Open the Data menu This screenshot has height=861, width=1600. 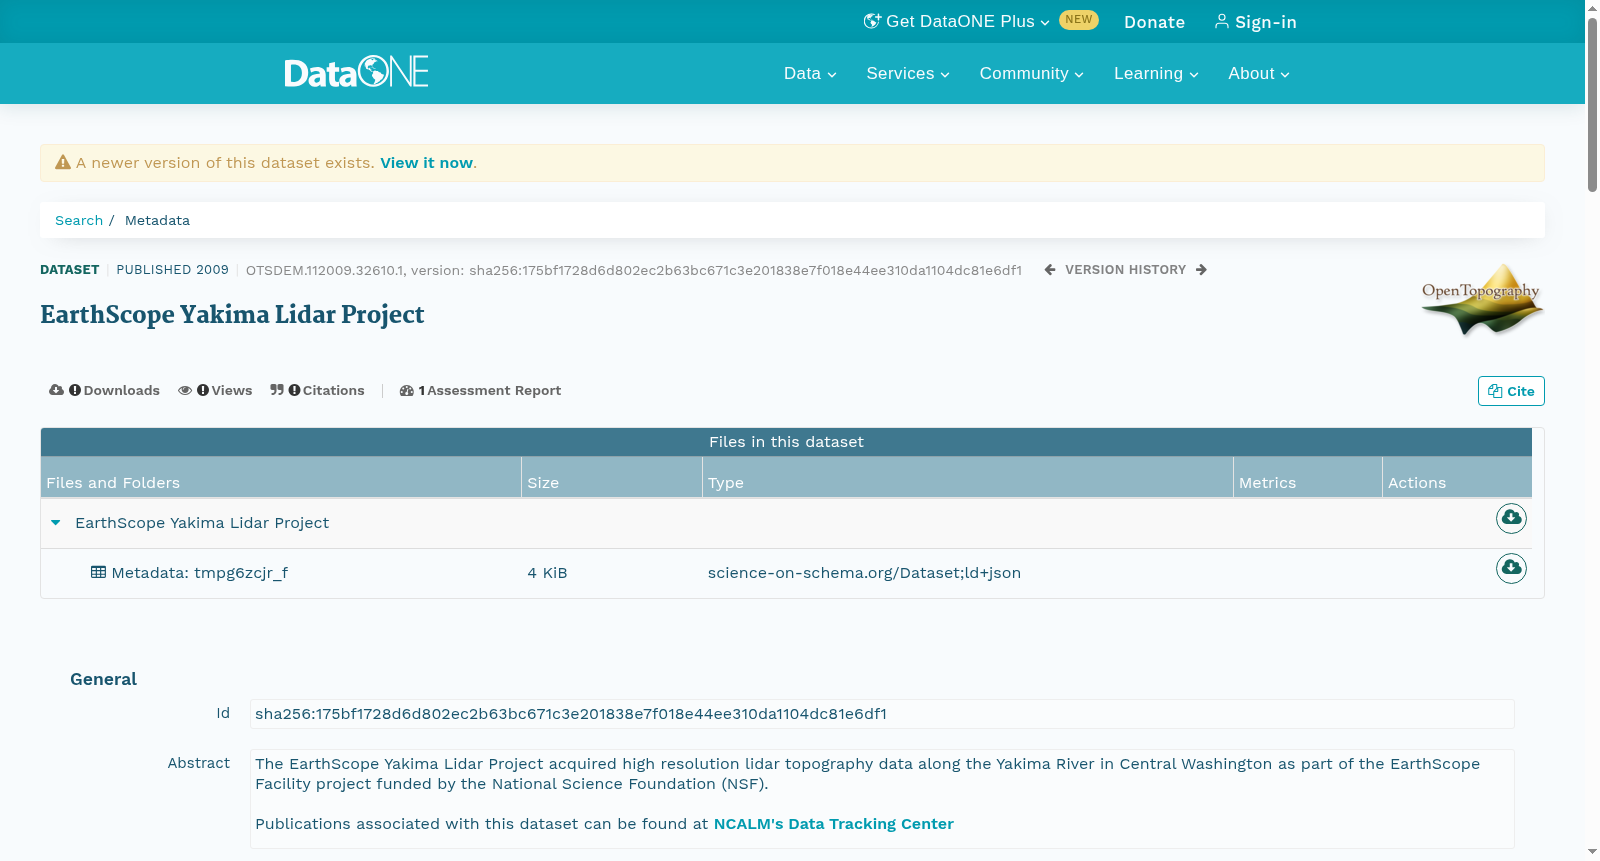(x=810, y=73)
